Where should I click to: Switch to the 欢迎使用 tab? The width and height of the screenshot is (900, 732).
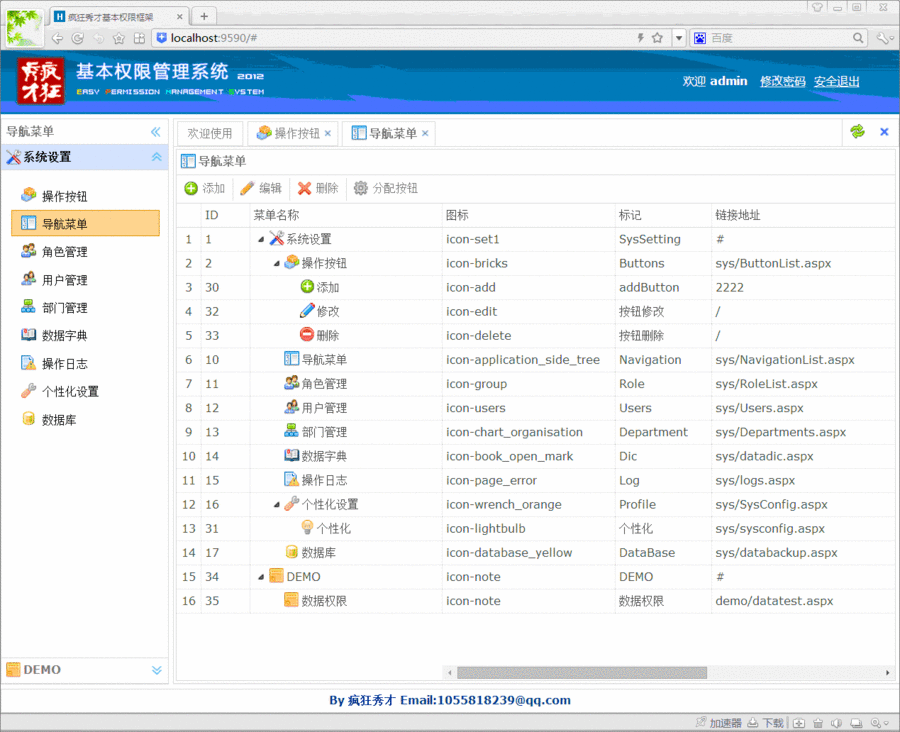[210, 133]
